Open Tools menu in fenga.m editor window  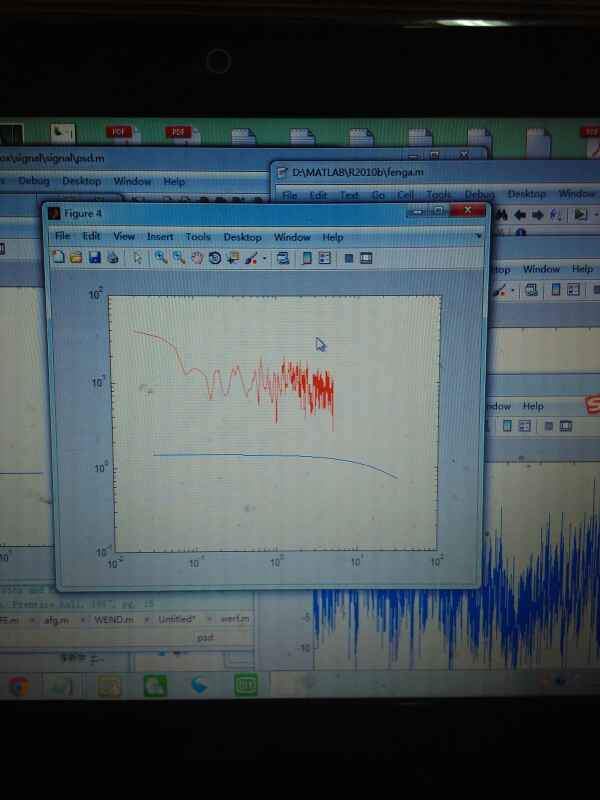pos(439,194)
